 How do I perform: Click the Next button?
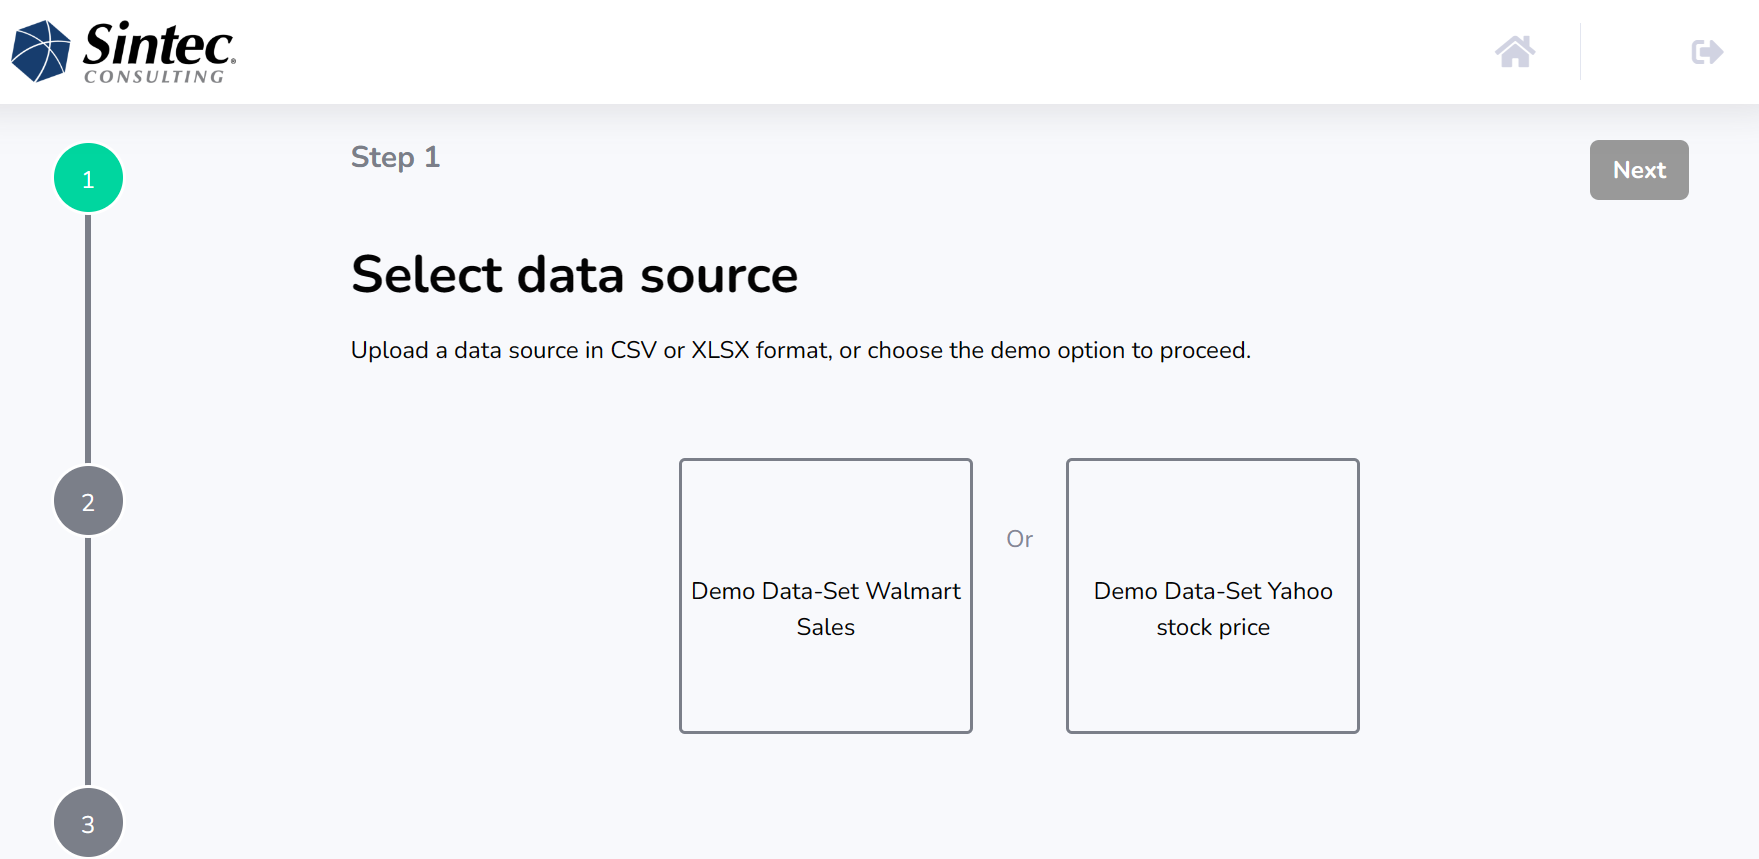tap(1639, 170)
